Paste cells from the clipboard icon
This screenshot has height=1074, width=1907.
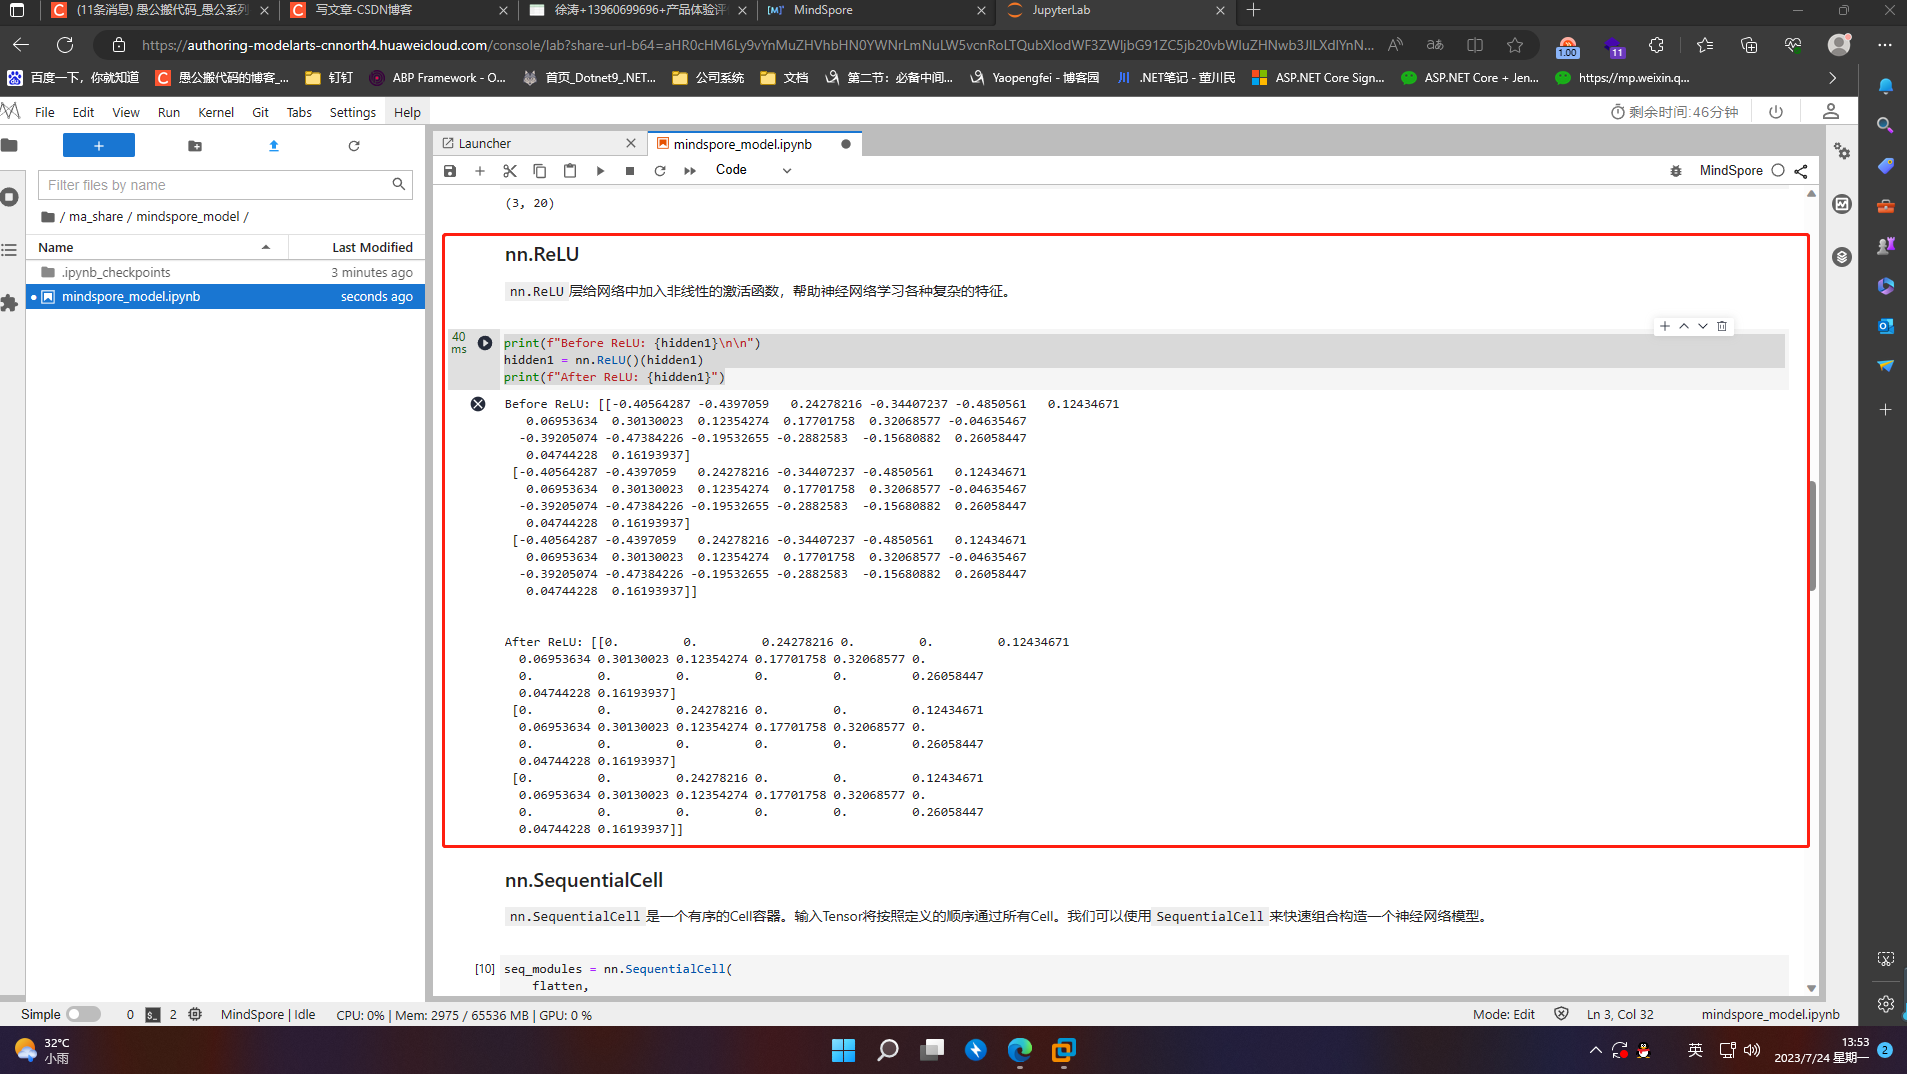point(570,171)
